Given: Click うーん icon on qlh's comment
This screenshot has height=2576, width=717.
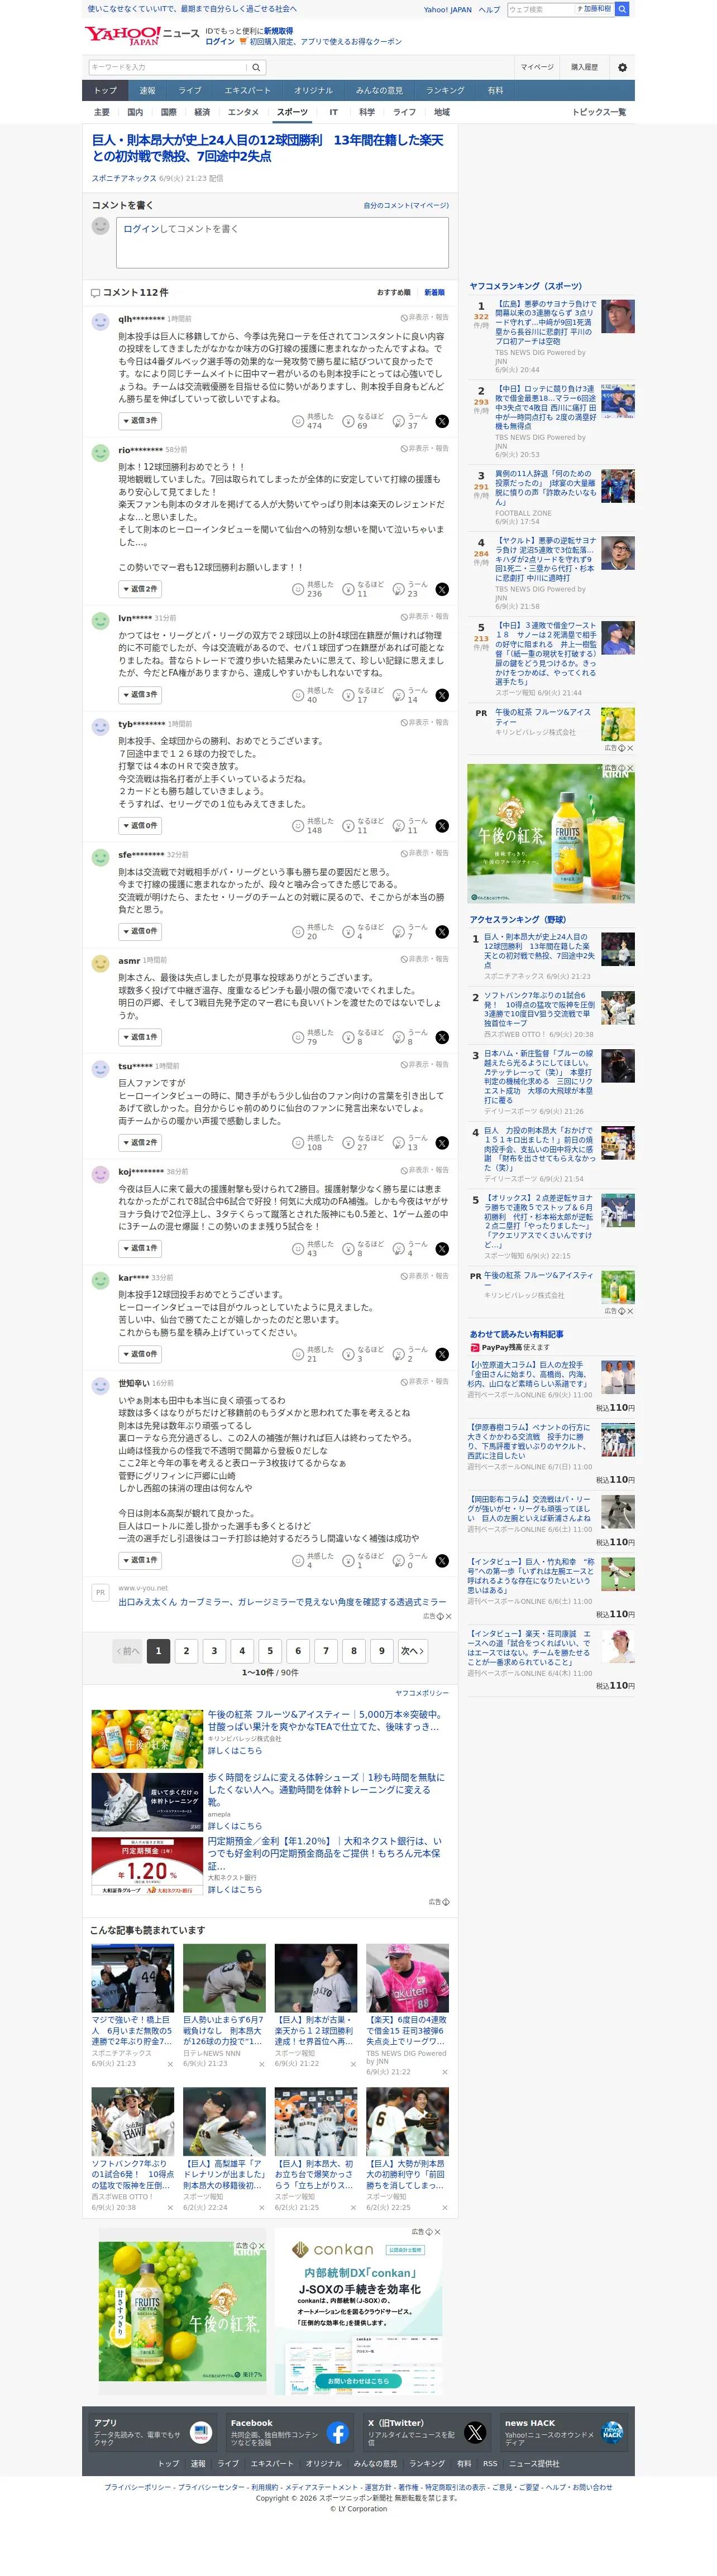Looking at the screenshot, I should [x=398, y=421].
